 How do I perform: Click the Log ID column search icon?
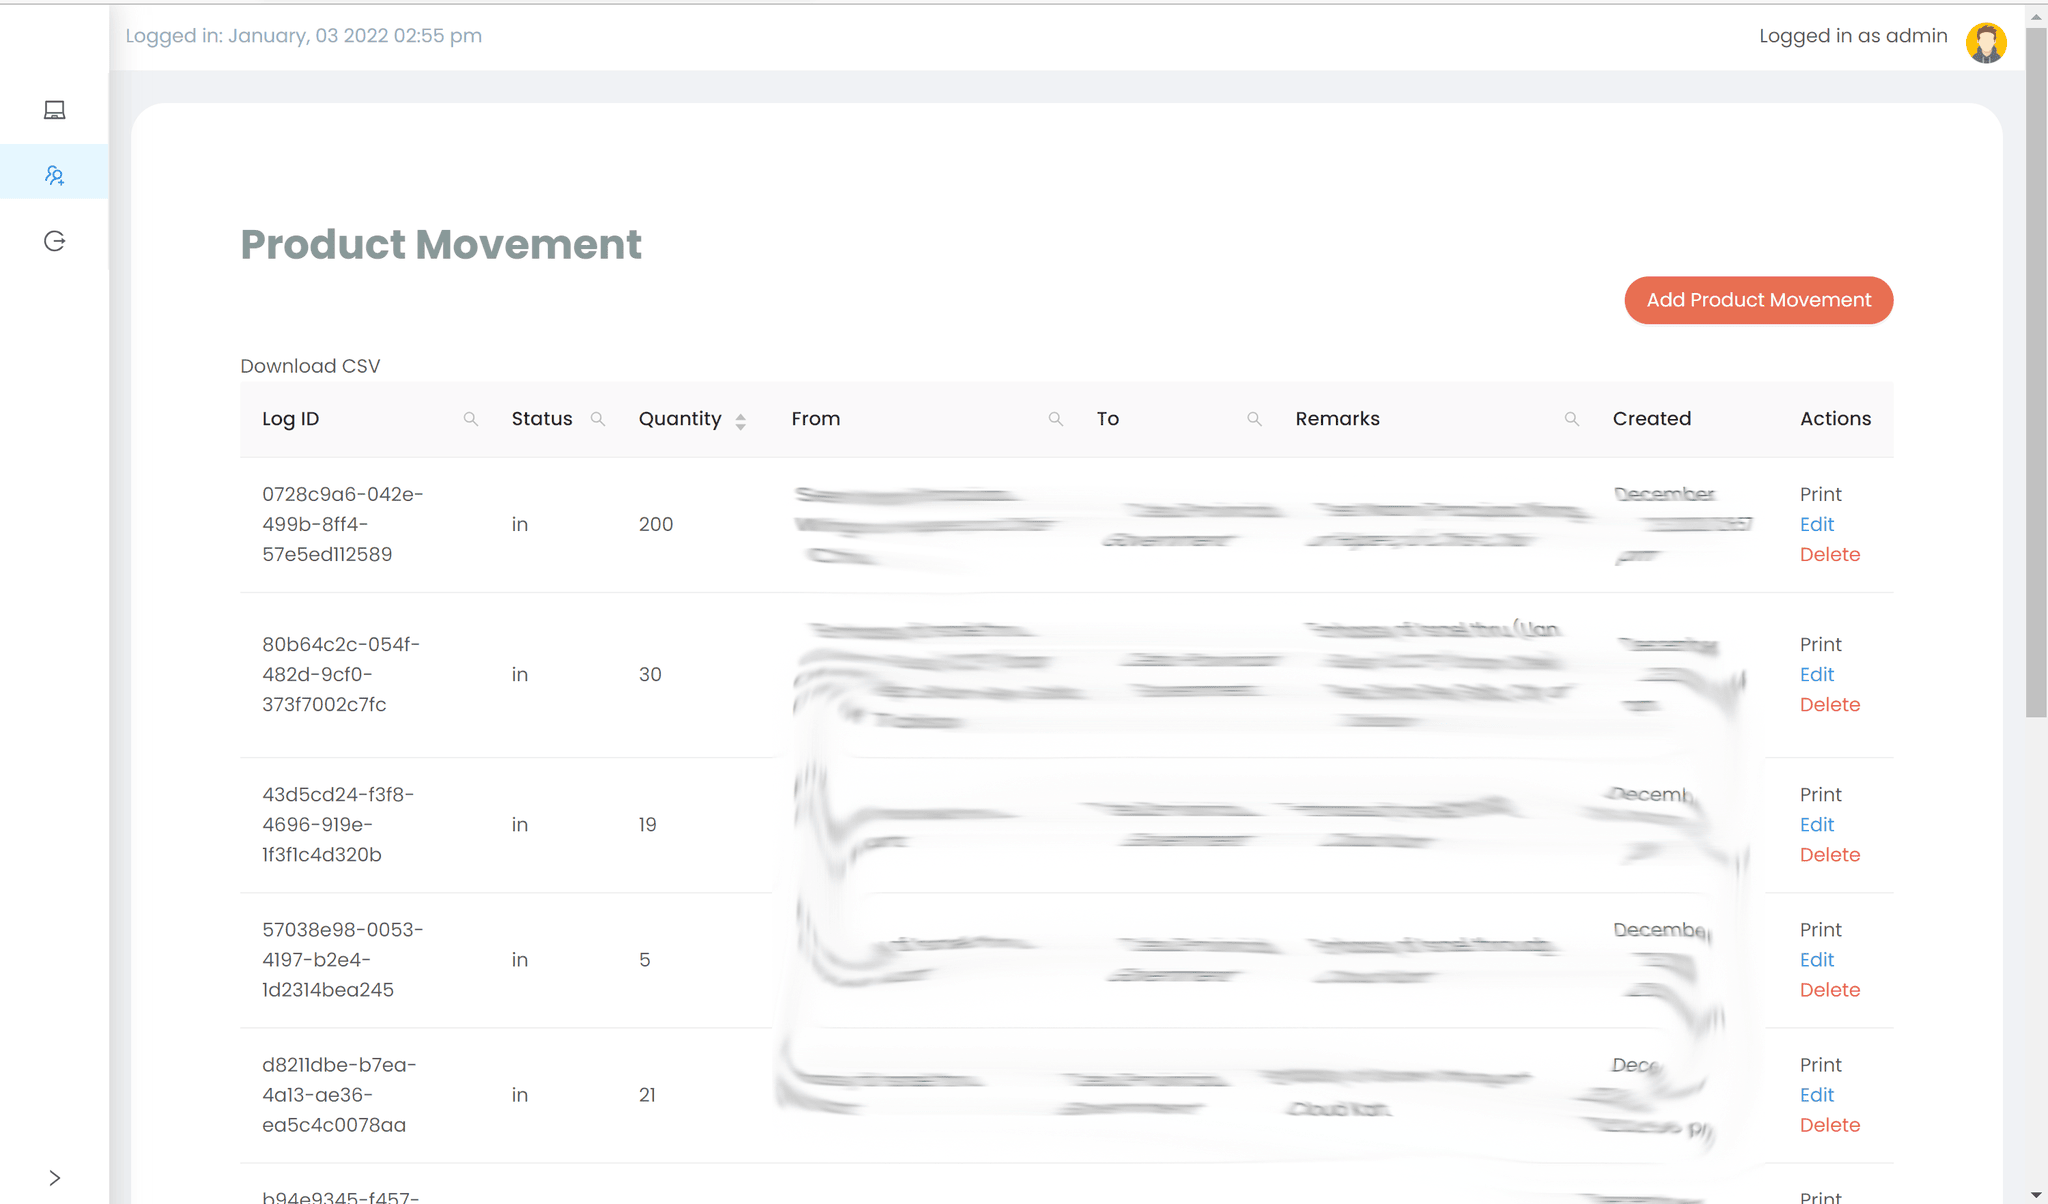[x=470, y=419]
